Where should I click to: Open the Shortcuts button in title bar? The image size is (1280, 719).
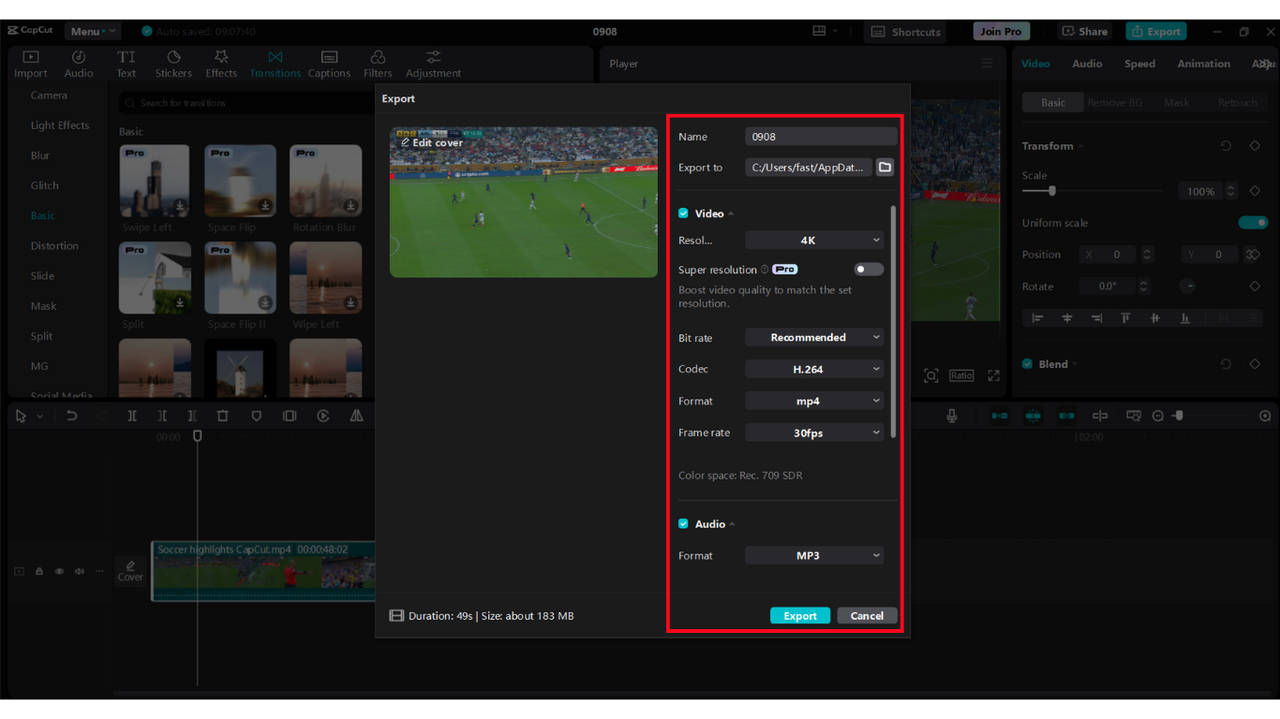906,31
